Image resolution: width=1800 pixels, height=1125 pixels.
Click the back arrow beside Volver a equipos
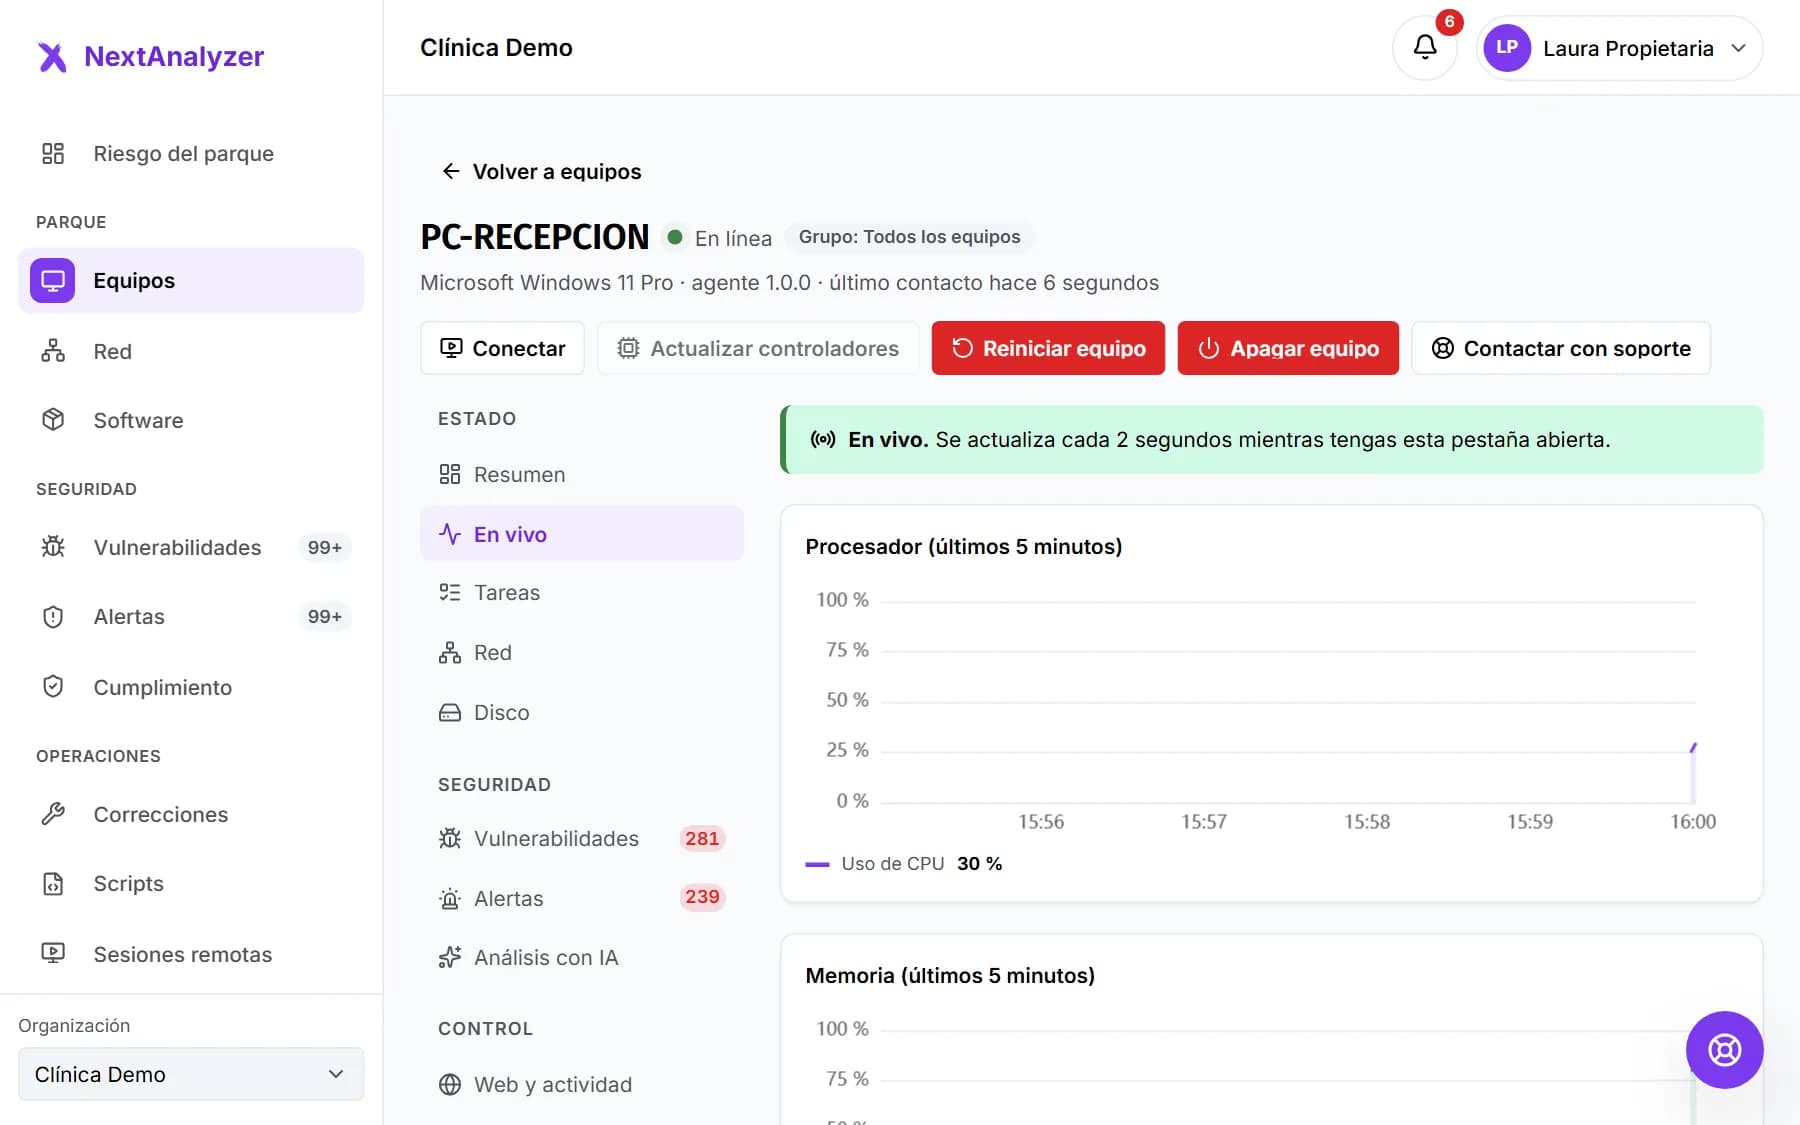(451, 171)
